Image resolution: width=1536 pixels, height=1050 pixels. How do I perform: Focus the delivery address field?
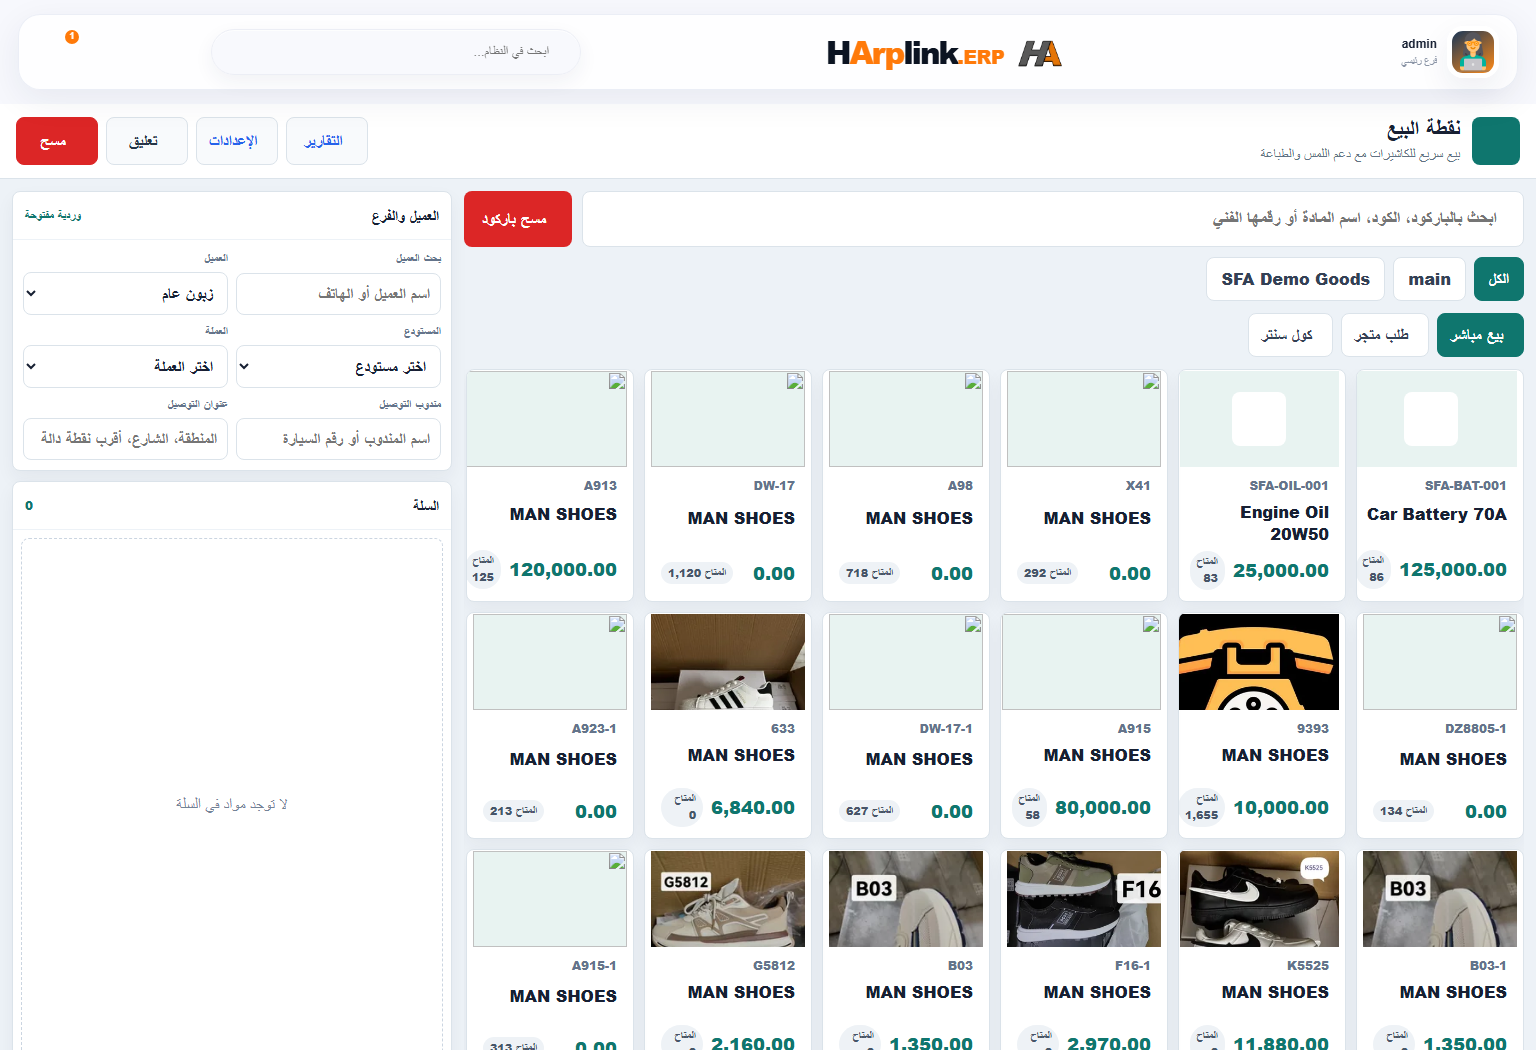point(126,439)
